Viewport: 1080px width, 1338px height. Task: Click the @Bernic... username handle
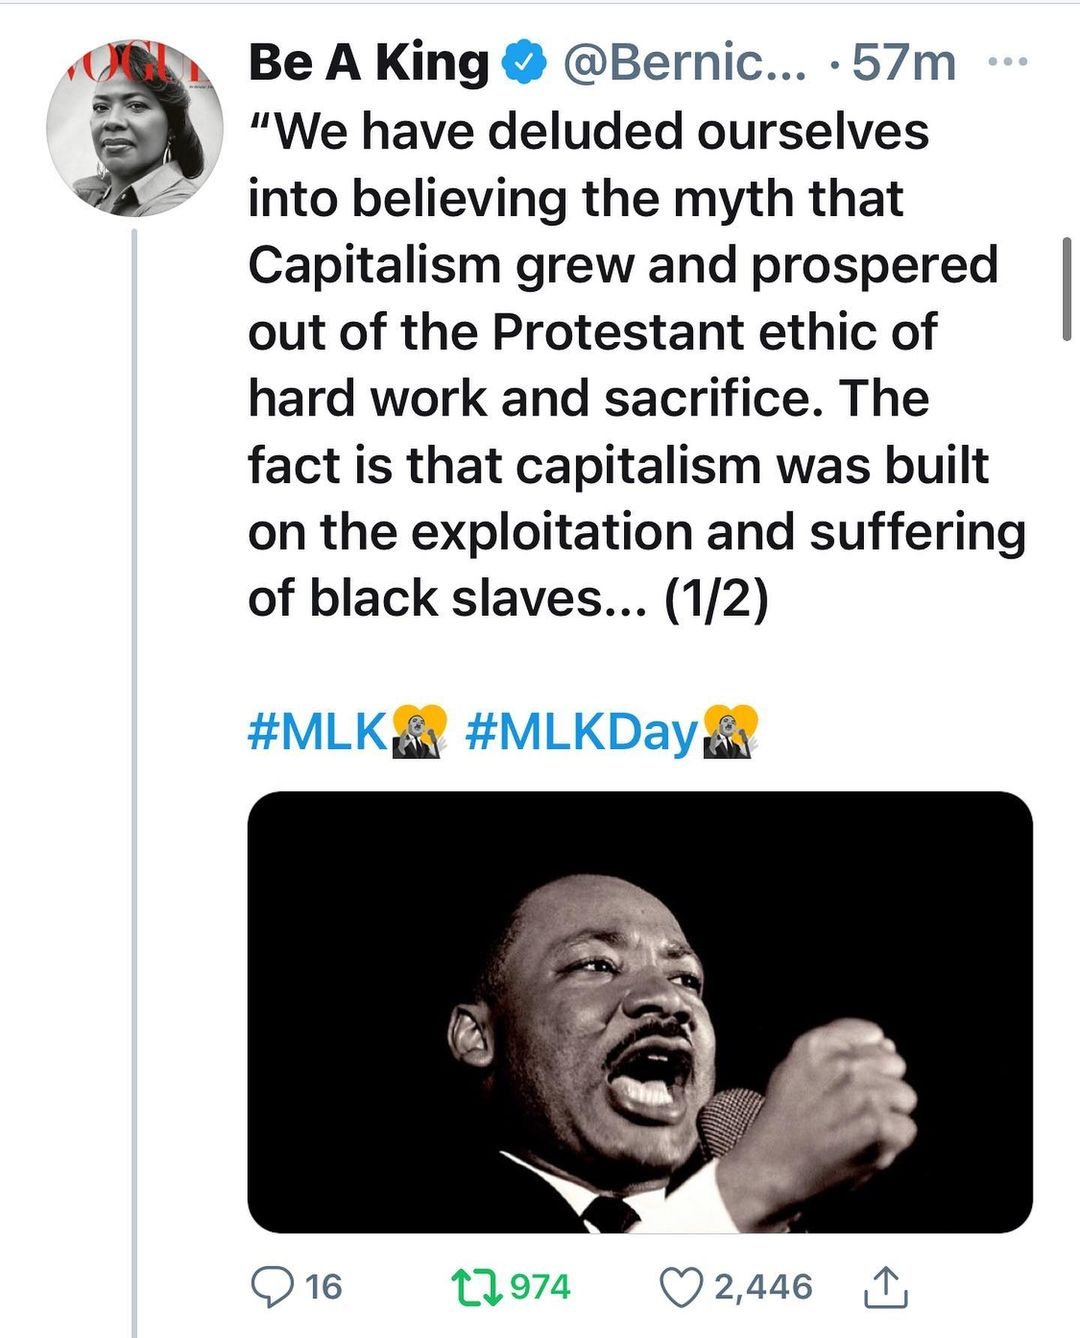[684, 63]
